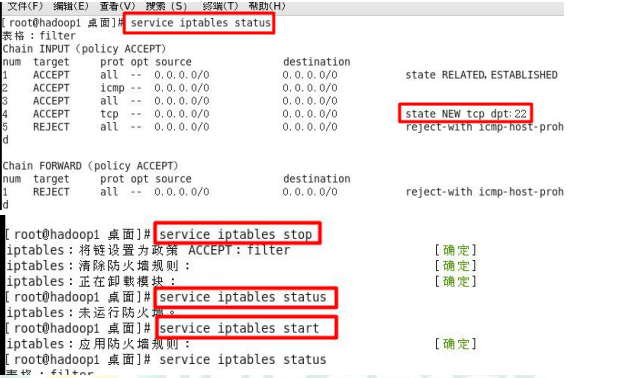Click '将链设置为政策 ACCEPT：filter' output line
The image size is (636, 378).
click(x=185, y=250)
